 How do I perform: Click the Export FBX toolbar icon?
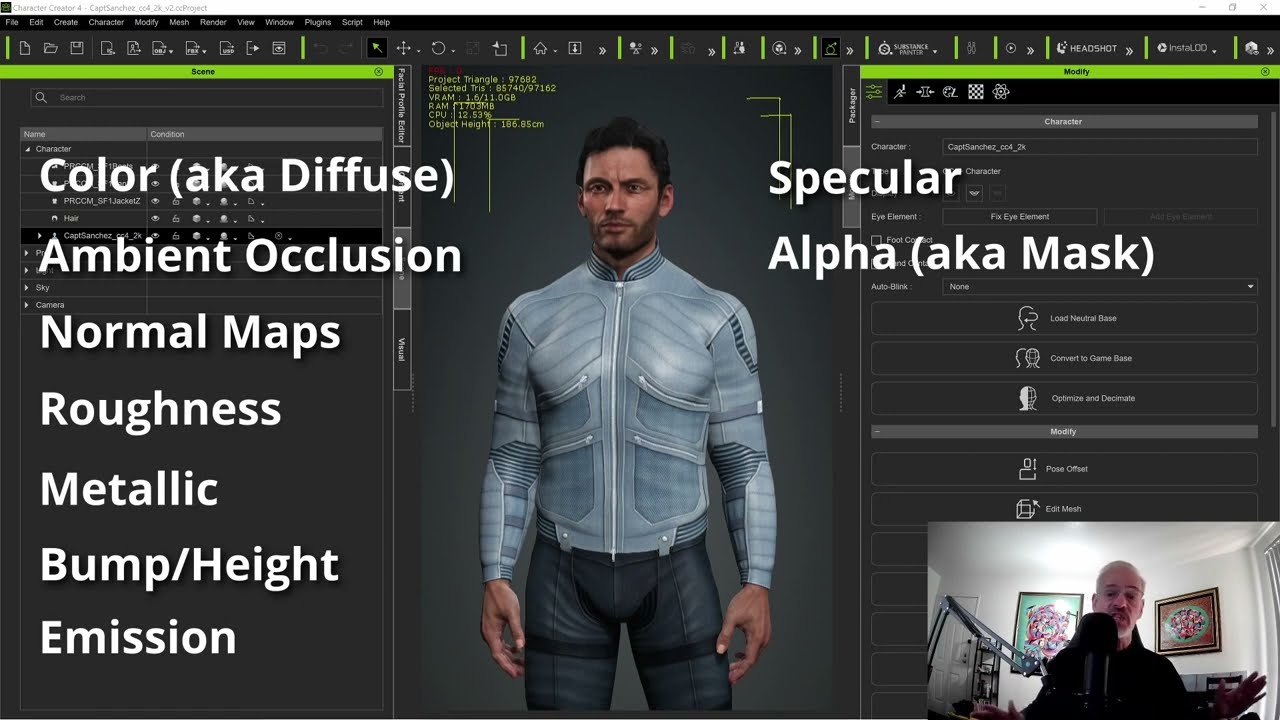194,48
